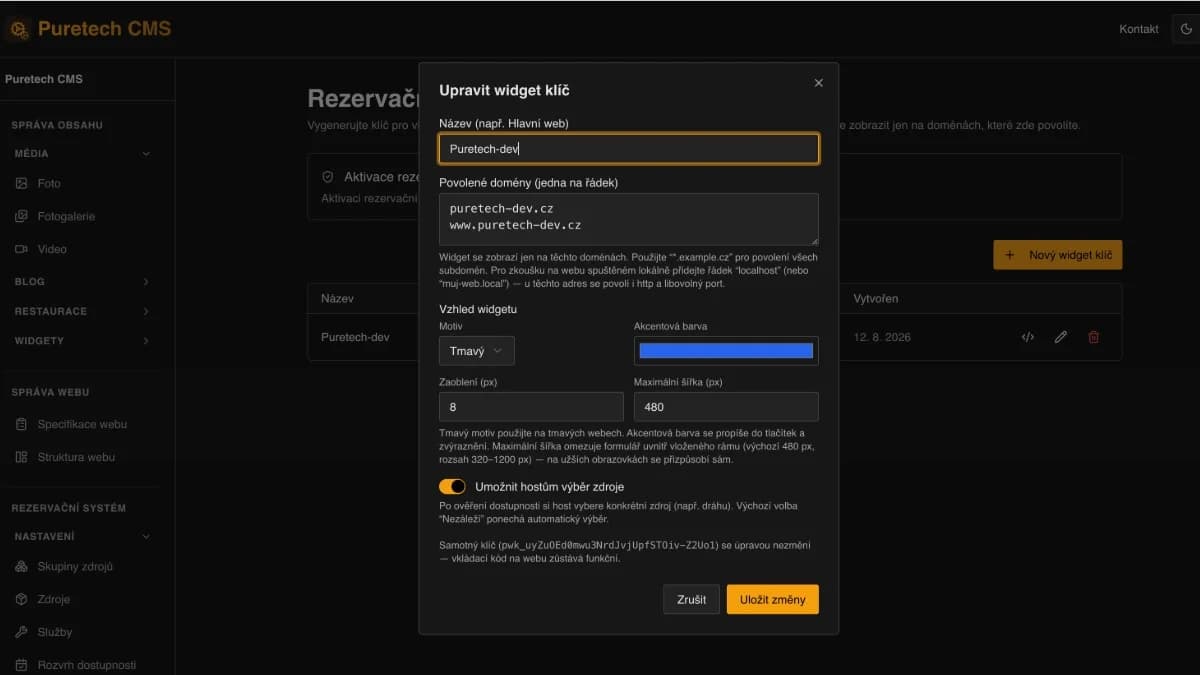The height and width of the screenshot is (675, 1200).
Task: Click the Služby wrench icon
Action: pos(21,632)
